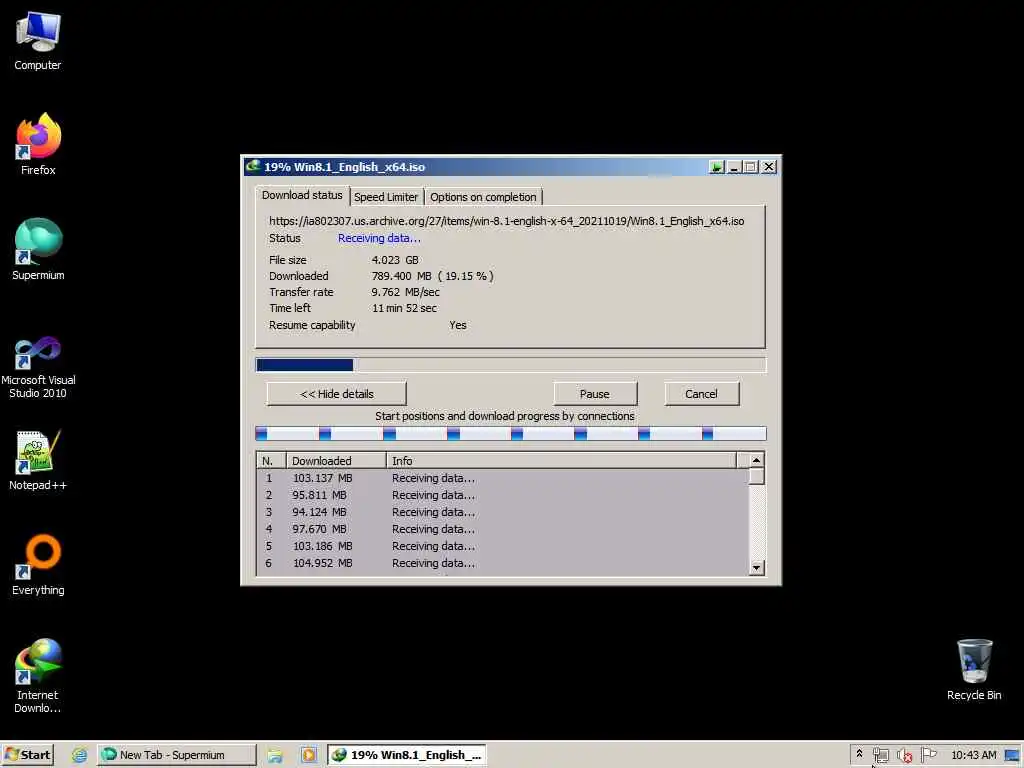Click the blue Receiving data... status text
Image resolution: width=1024 pixels, height=768 pixels.
point(379,238)
